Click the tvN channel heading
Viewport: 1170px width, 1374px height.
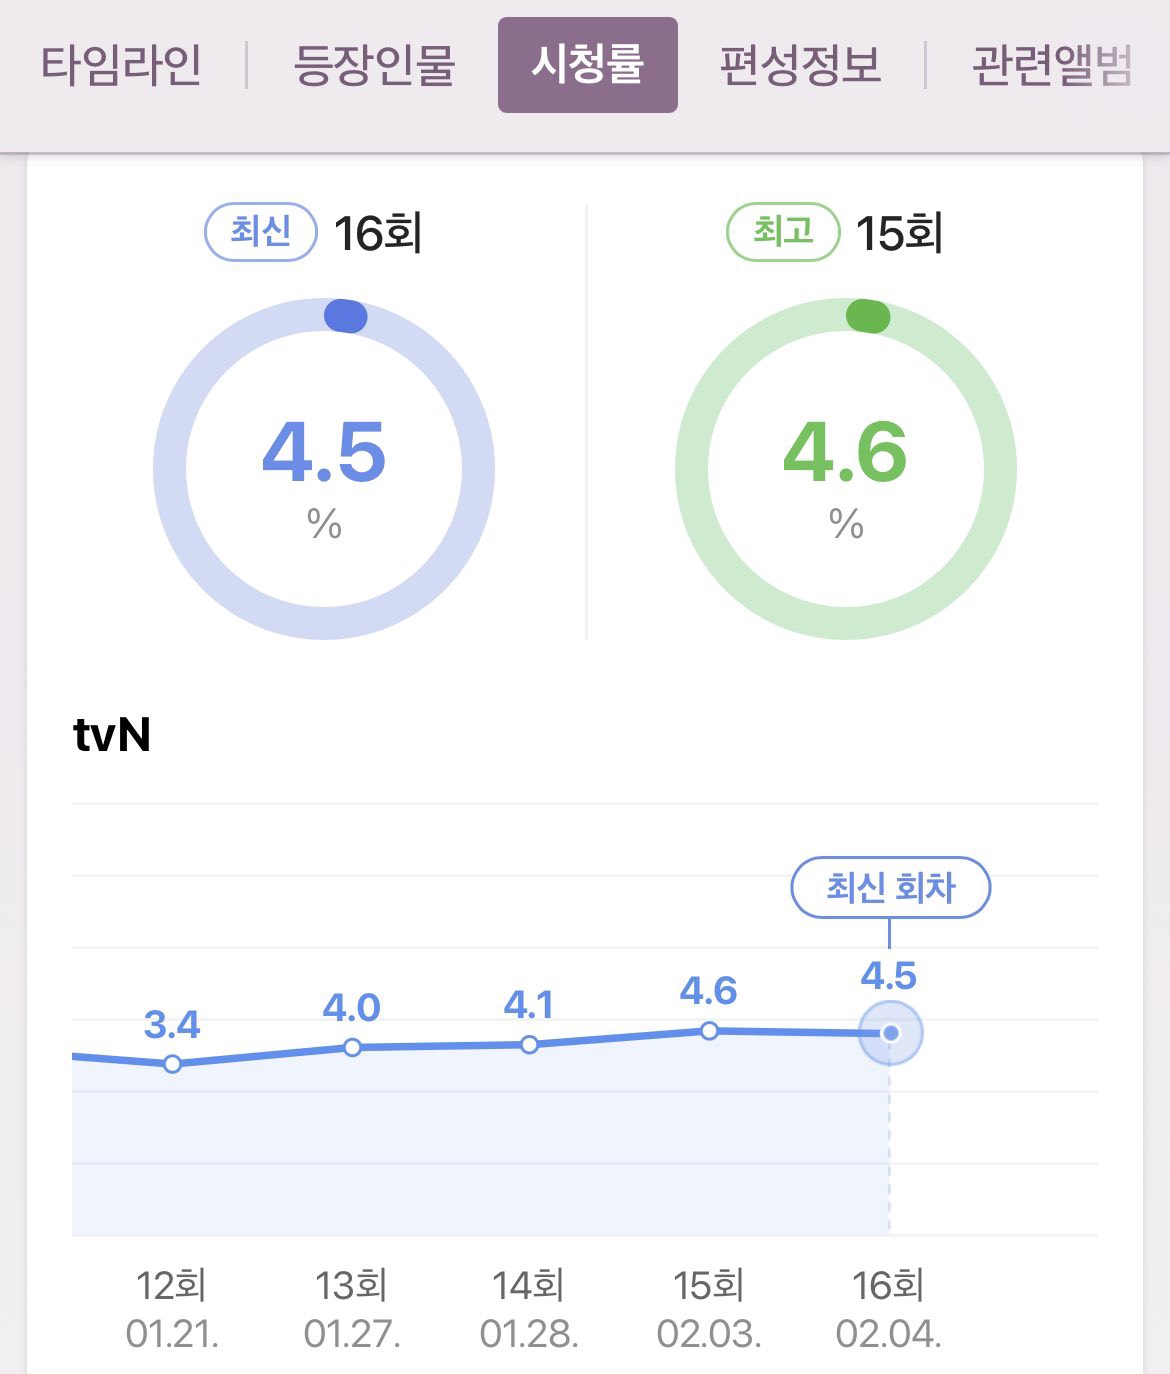pyautogui.click(x=112, y=735)
